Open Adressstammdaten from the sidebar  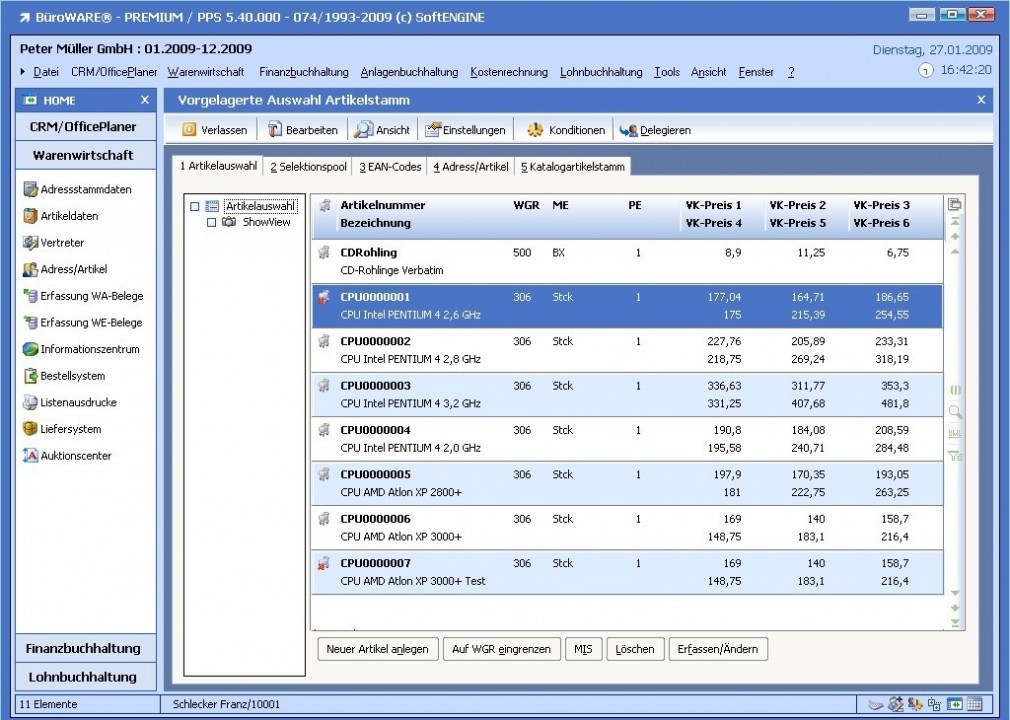pos(77,189)
